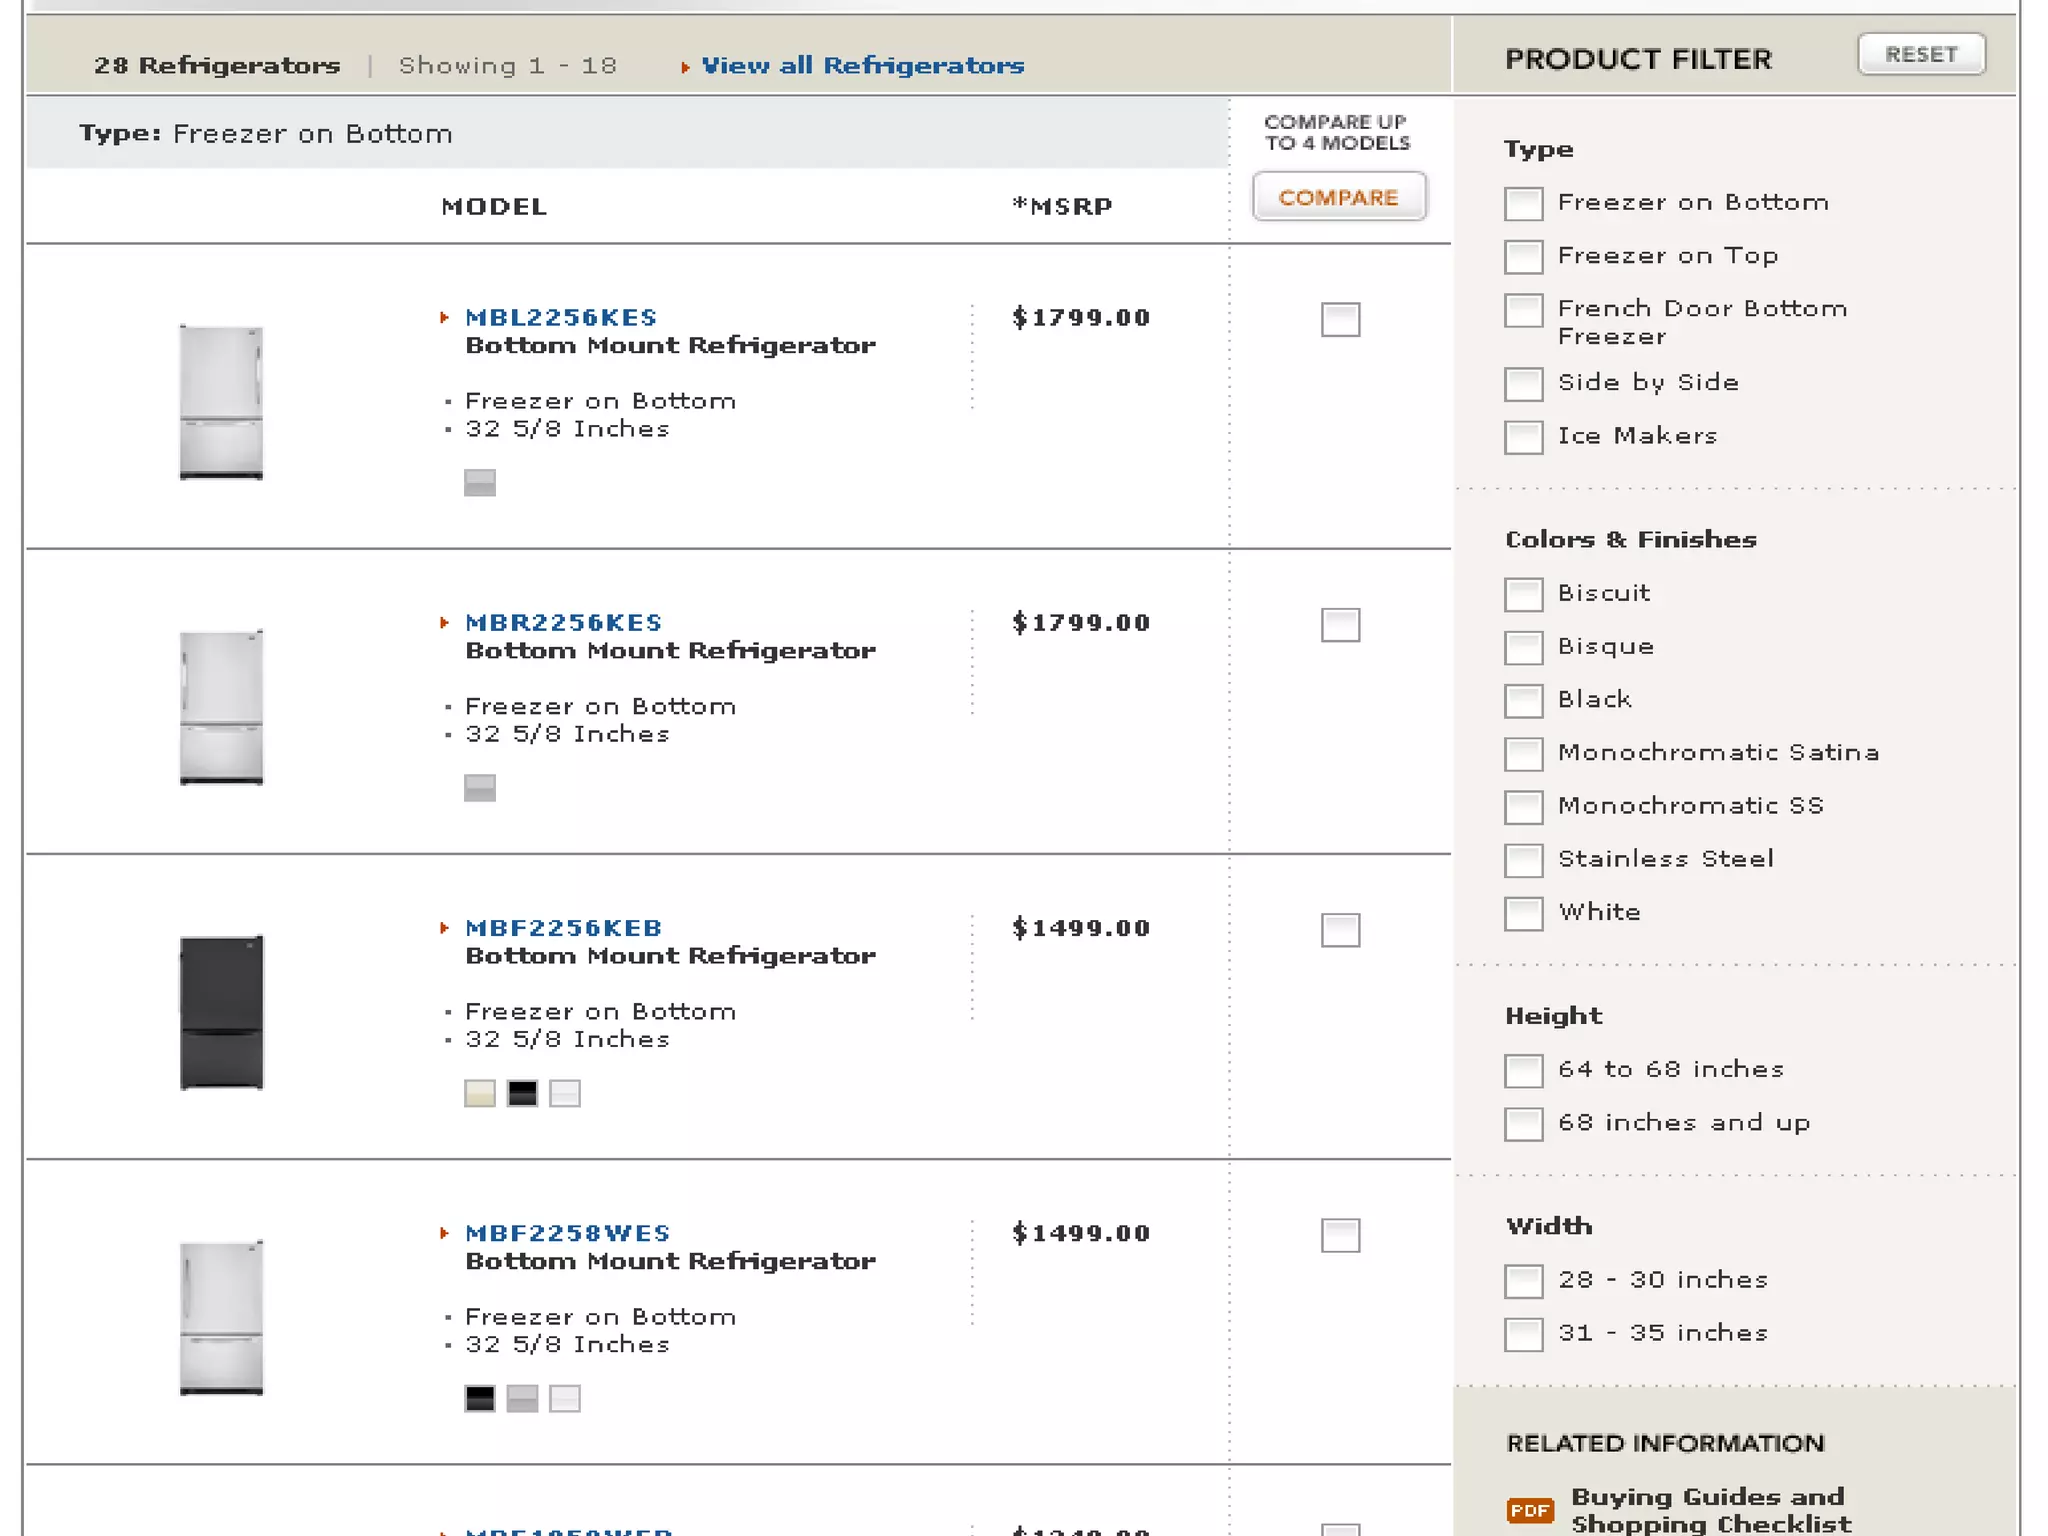Click the black MBF2256KEB refrigerator image
The image size is (2048, 1536).
click(x=221, y=1012)
